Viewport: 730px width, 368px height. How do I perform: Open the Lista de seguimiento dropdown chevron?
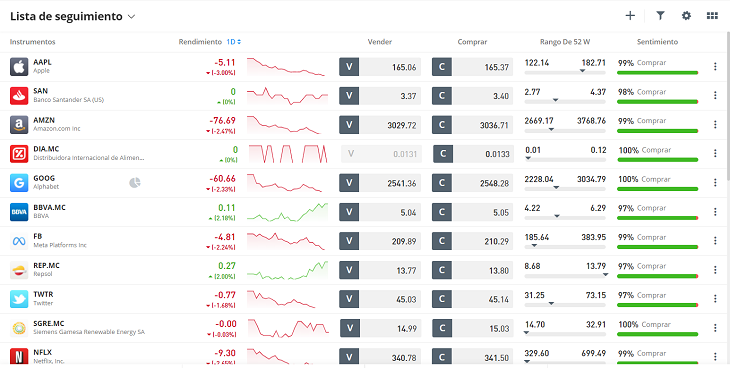131,16
